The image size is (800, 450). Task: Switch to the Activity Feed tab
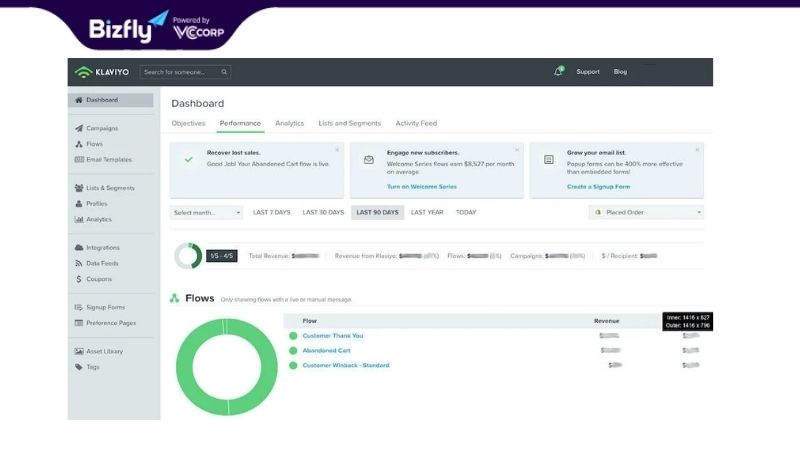(416, 123)
